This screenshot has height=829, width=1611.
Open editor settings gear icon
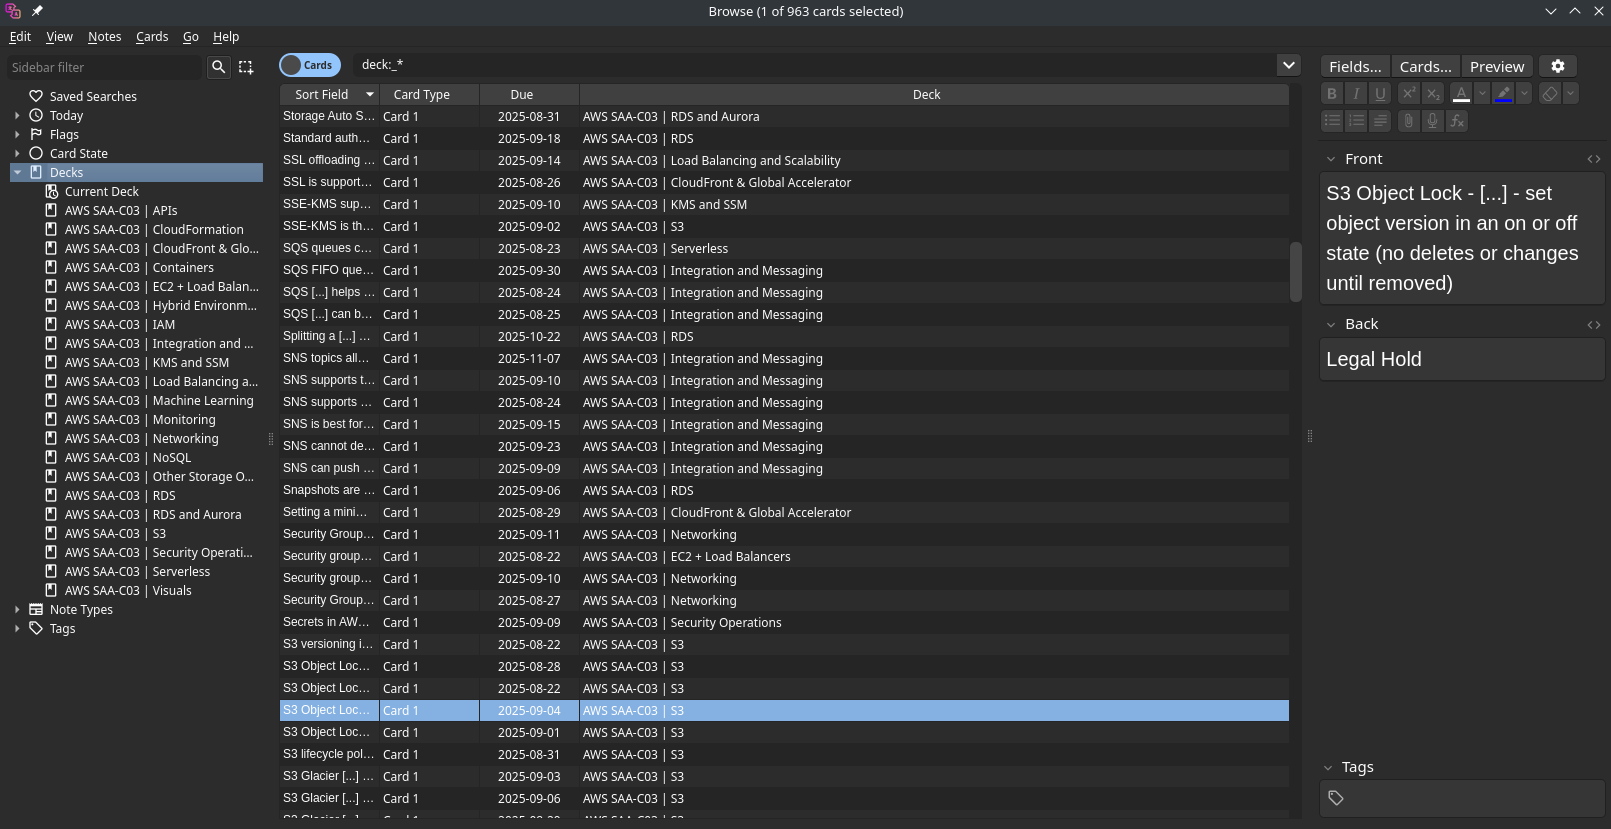click(x=1557, y=66)
